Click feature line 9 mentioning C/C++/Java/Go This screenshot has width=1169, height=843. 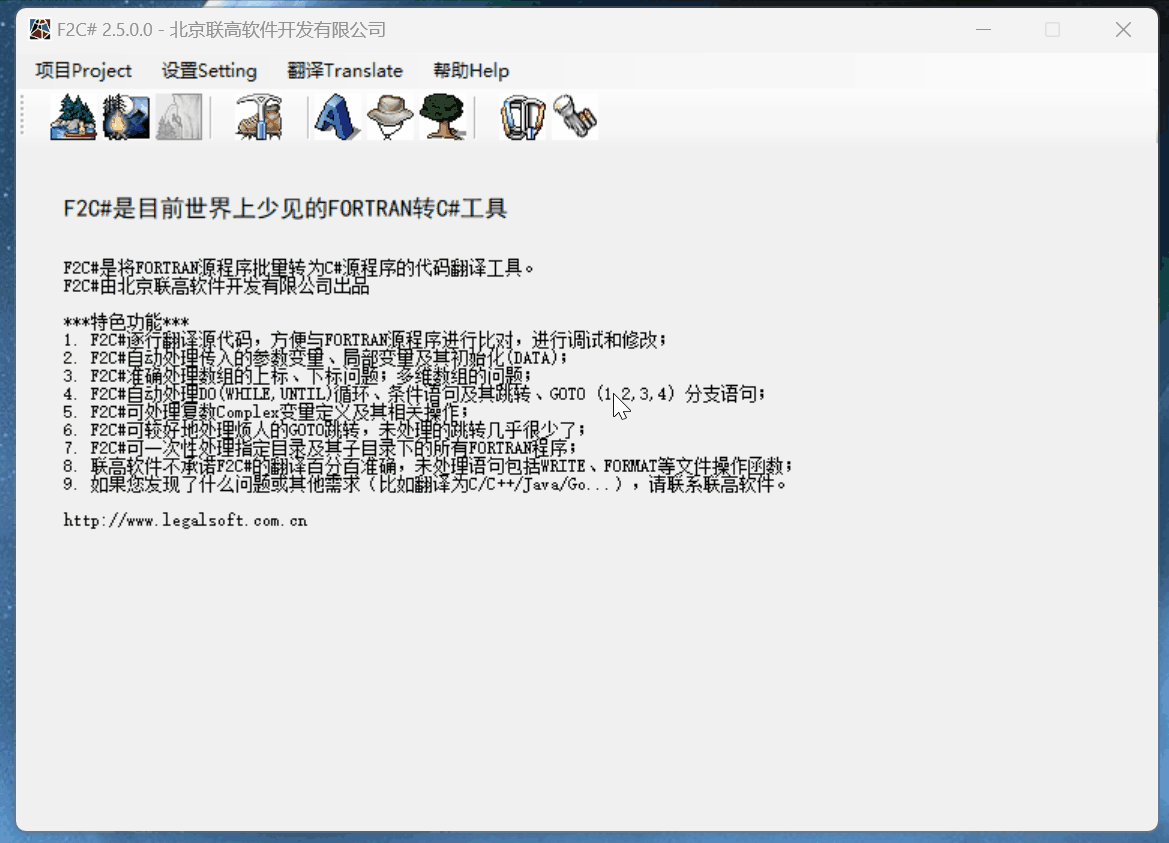425,484
